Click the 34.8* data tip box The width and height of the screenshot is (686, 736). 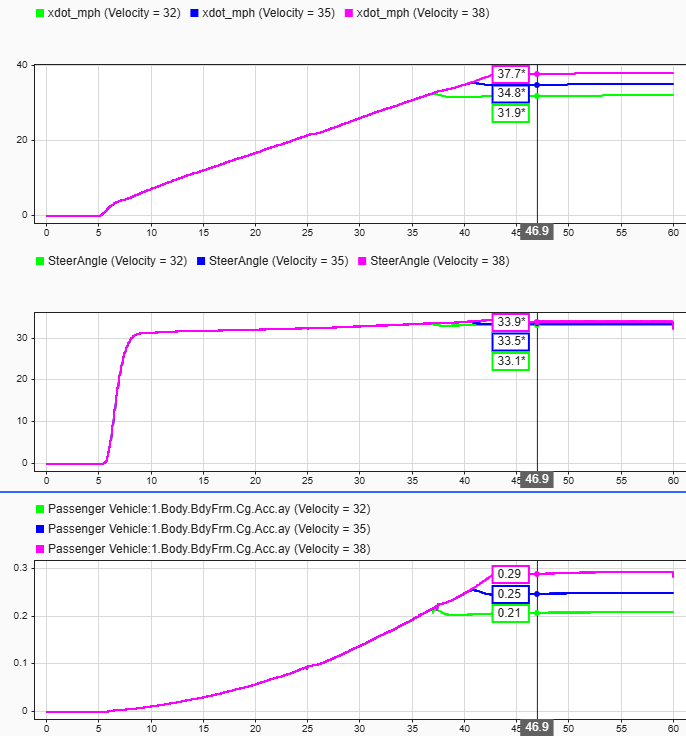point(511,93)
